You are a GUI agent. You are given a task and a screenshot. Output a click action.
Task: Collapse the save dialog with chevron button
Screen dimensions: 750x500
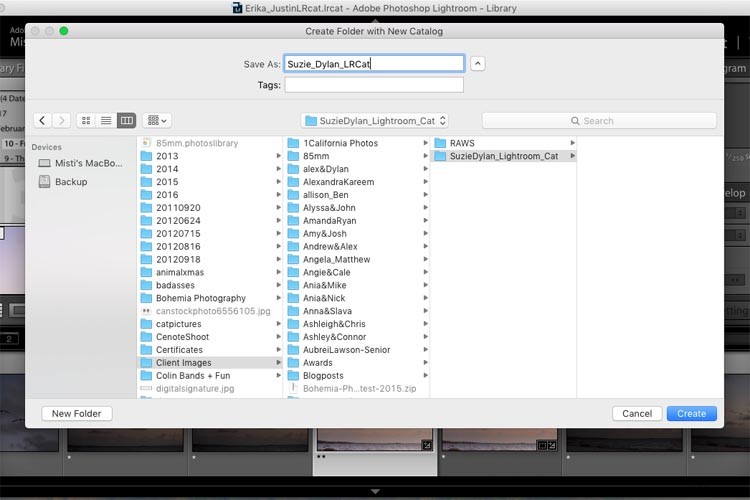478,63
